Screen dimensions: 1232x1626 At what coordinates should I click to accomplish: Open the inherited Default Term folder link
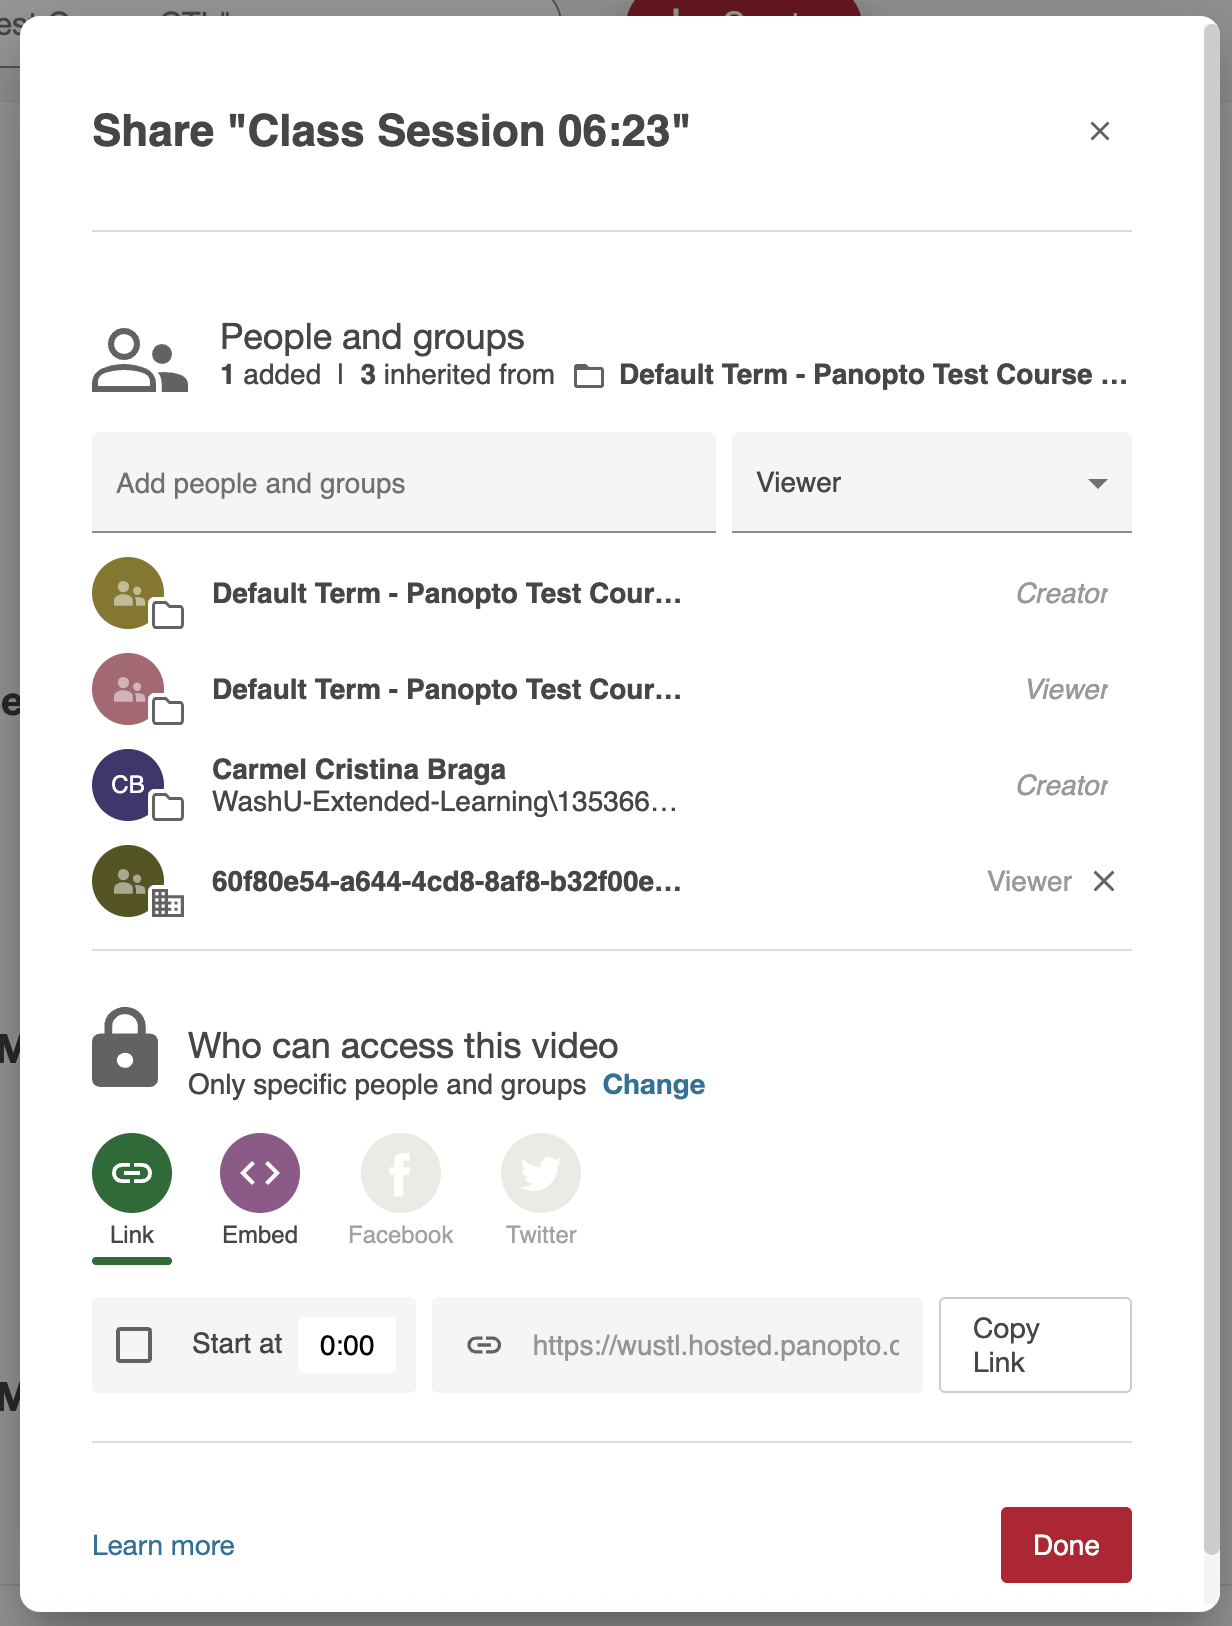(x=870, y=375)
